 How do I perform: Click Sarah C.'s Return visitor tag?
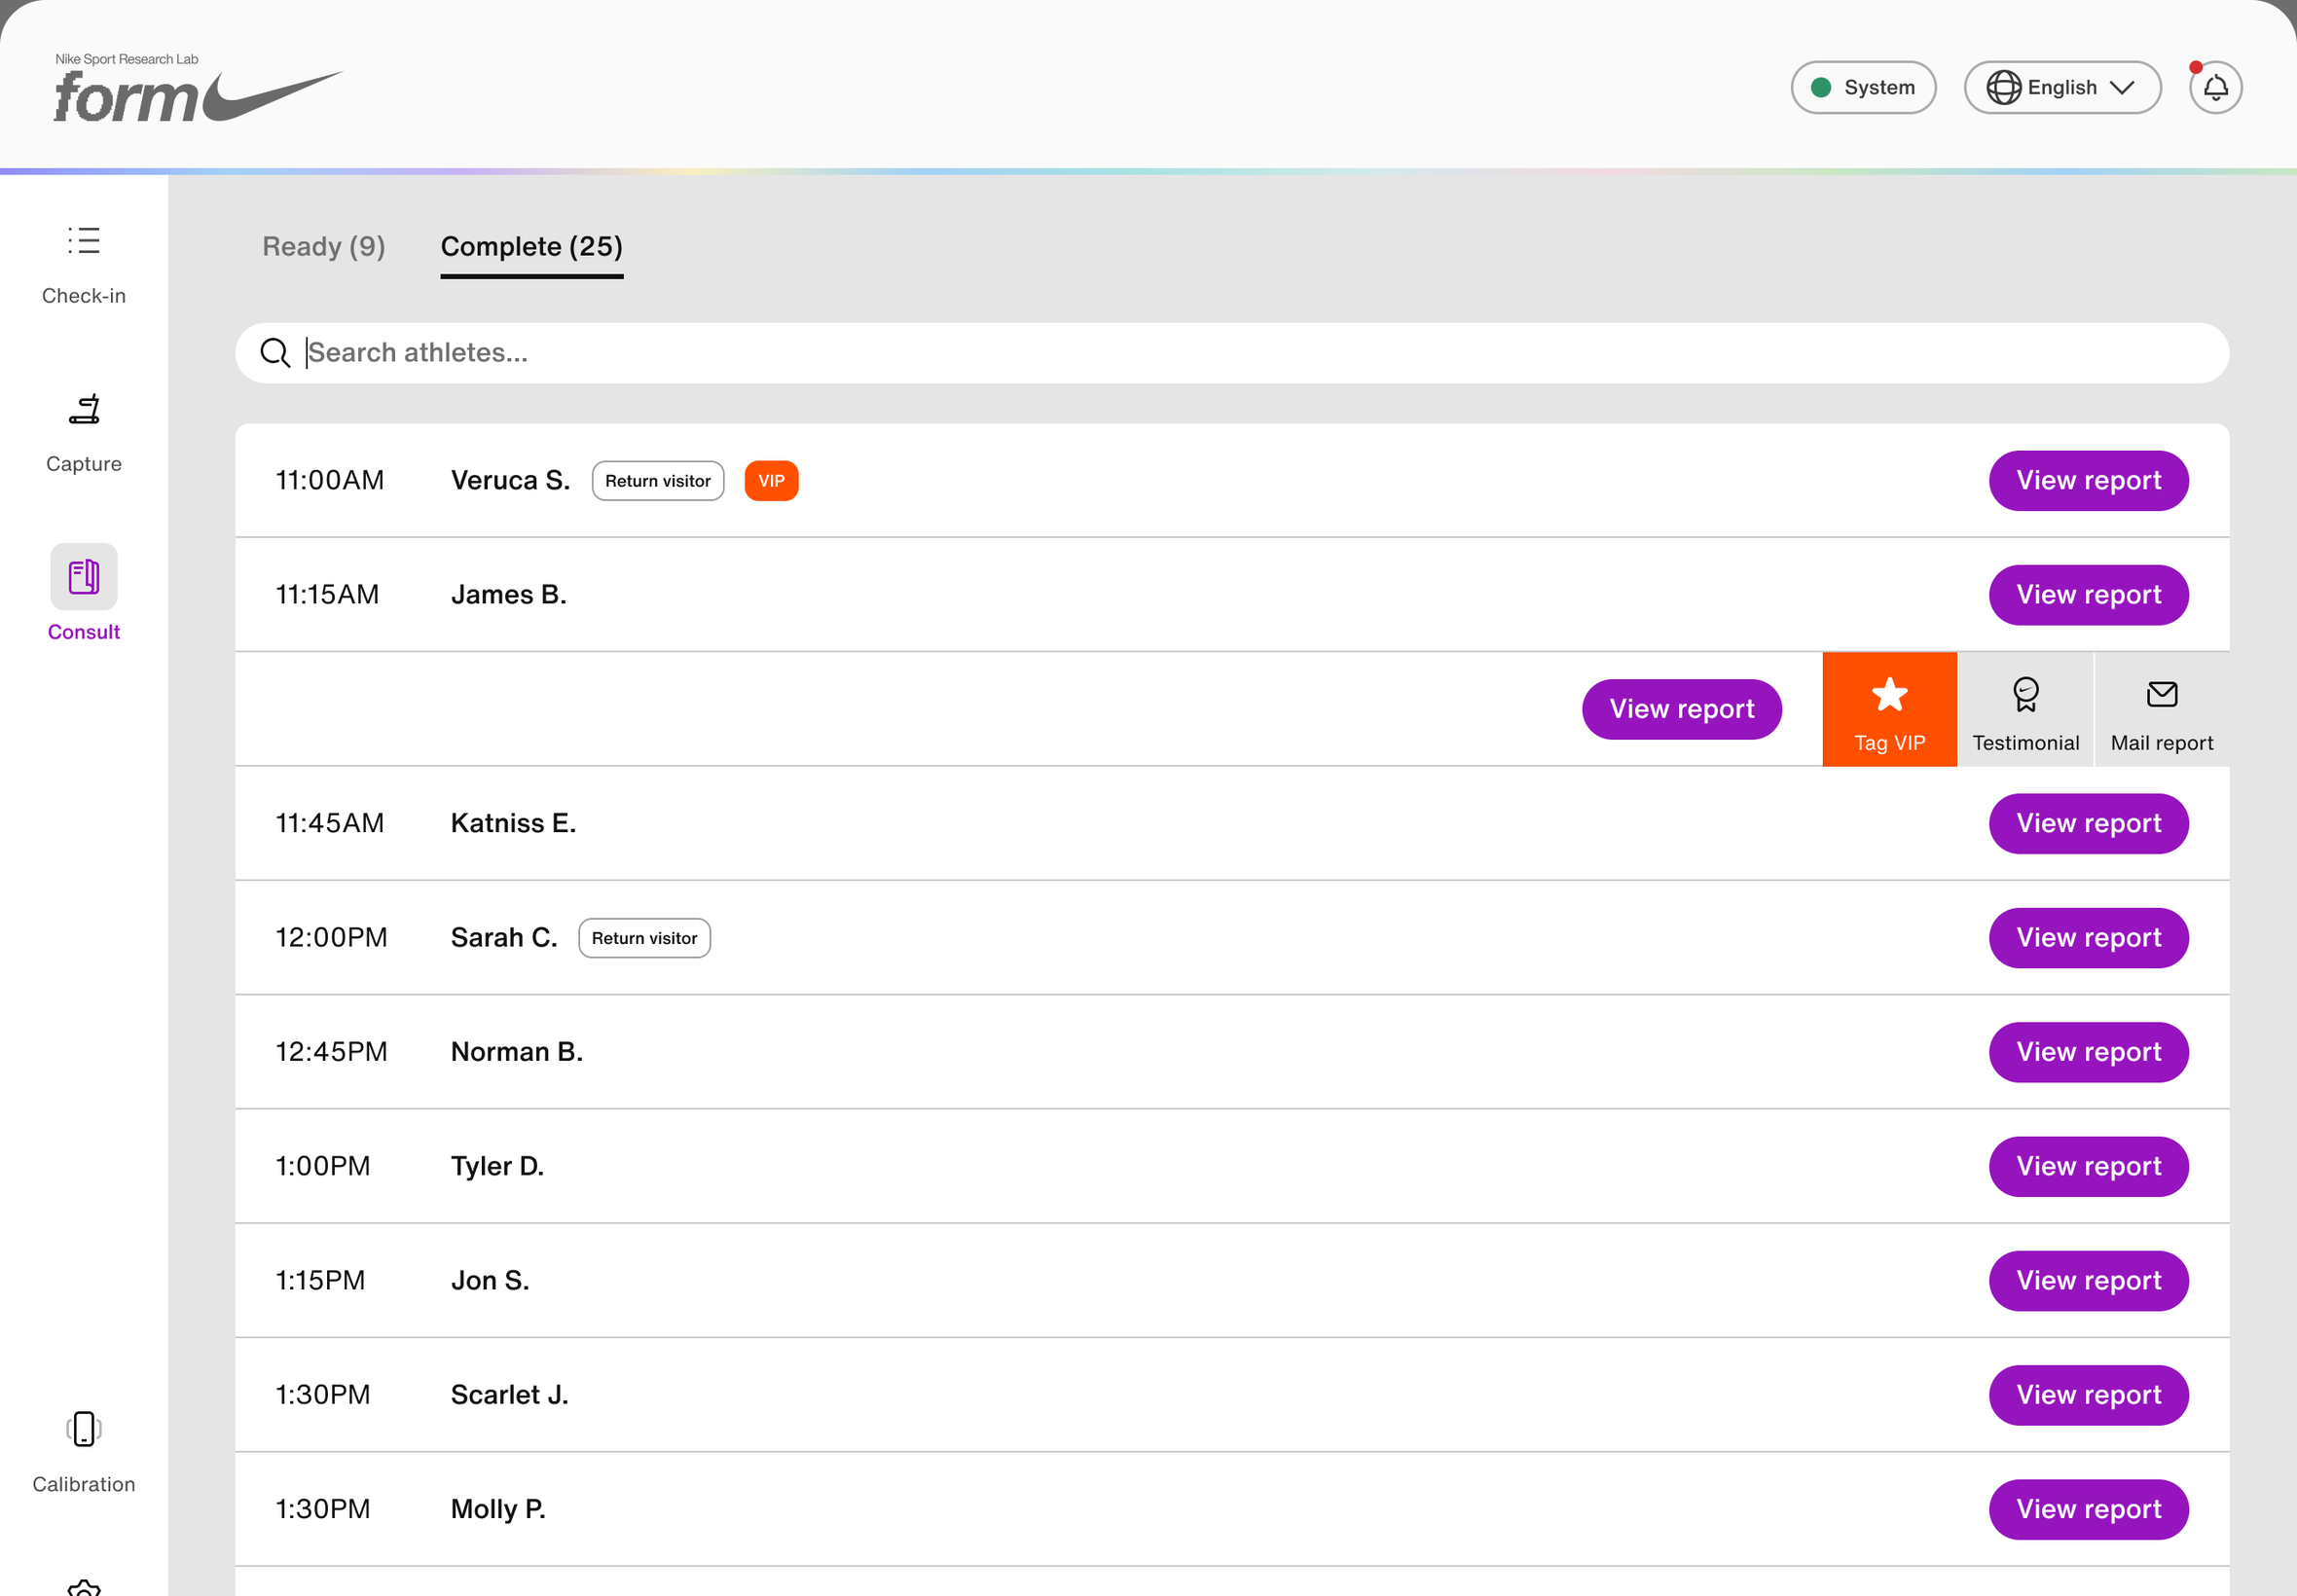pyautogui.click(x=644, y=938)
